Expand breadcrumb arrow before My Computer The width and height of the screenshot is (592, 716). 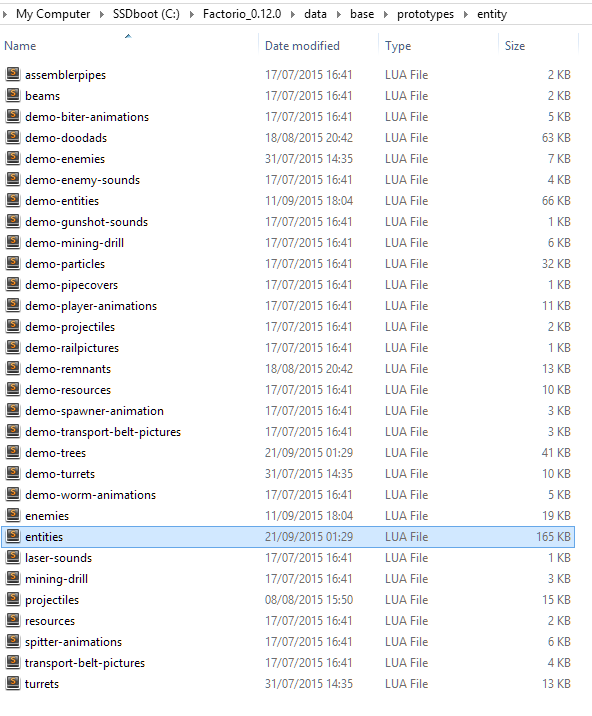(x=5, y=14)
